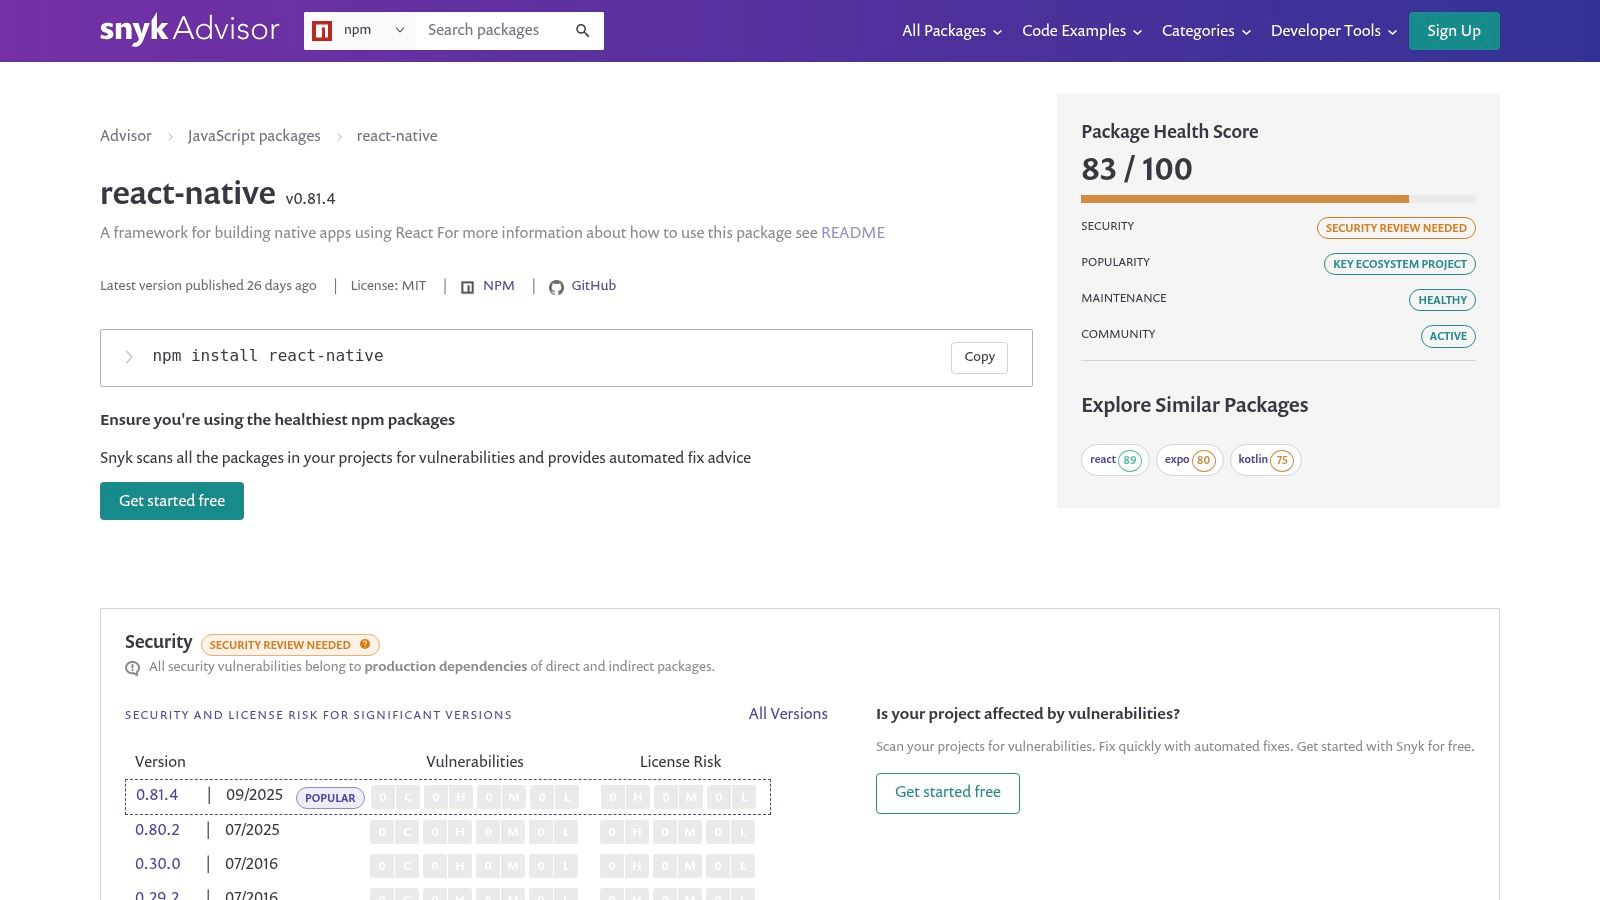Screen dimensions: 1600x900
Task: Click the Snyk Advisor logo
Action: pyautogui.click(x=189, y=30)
